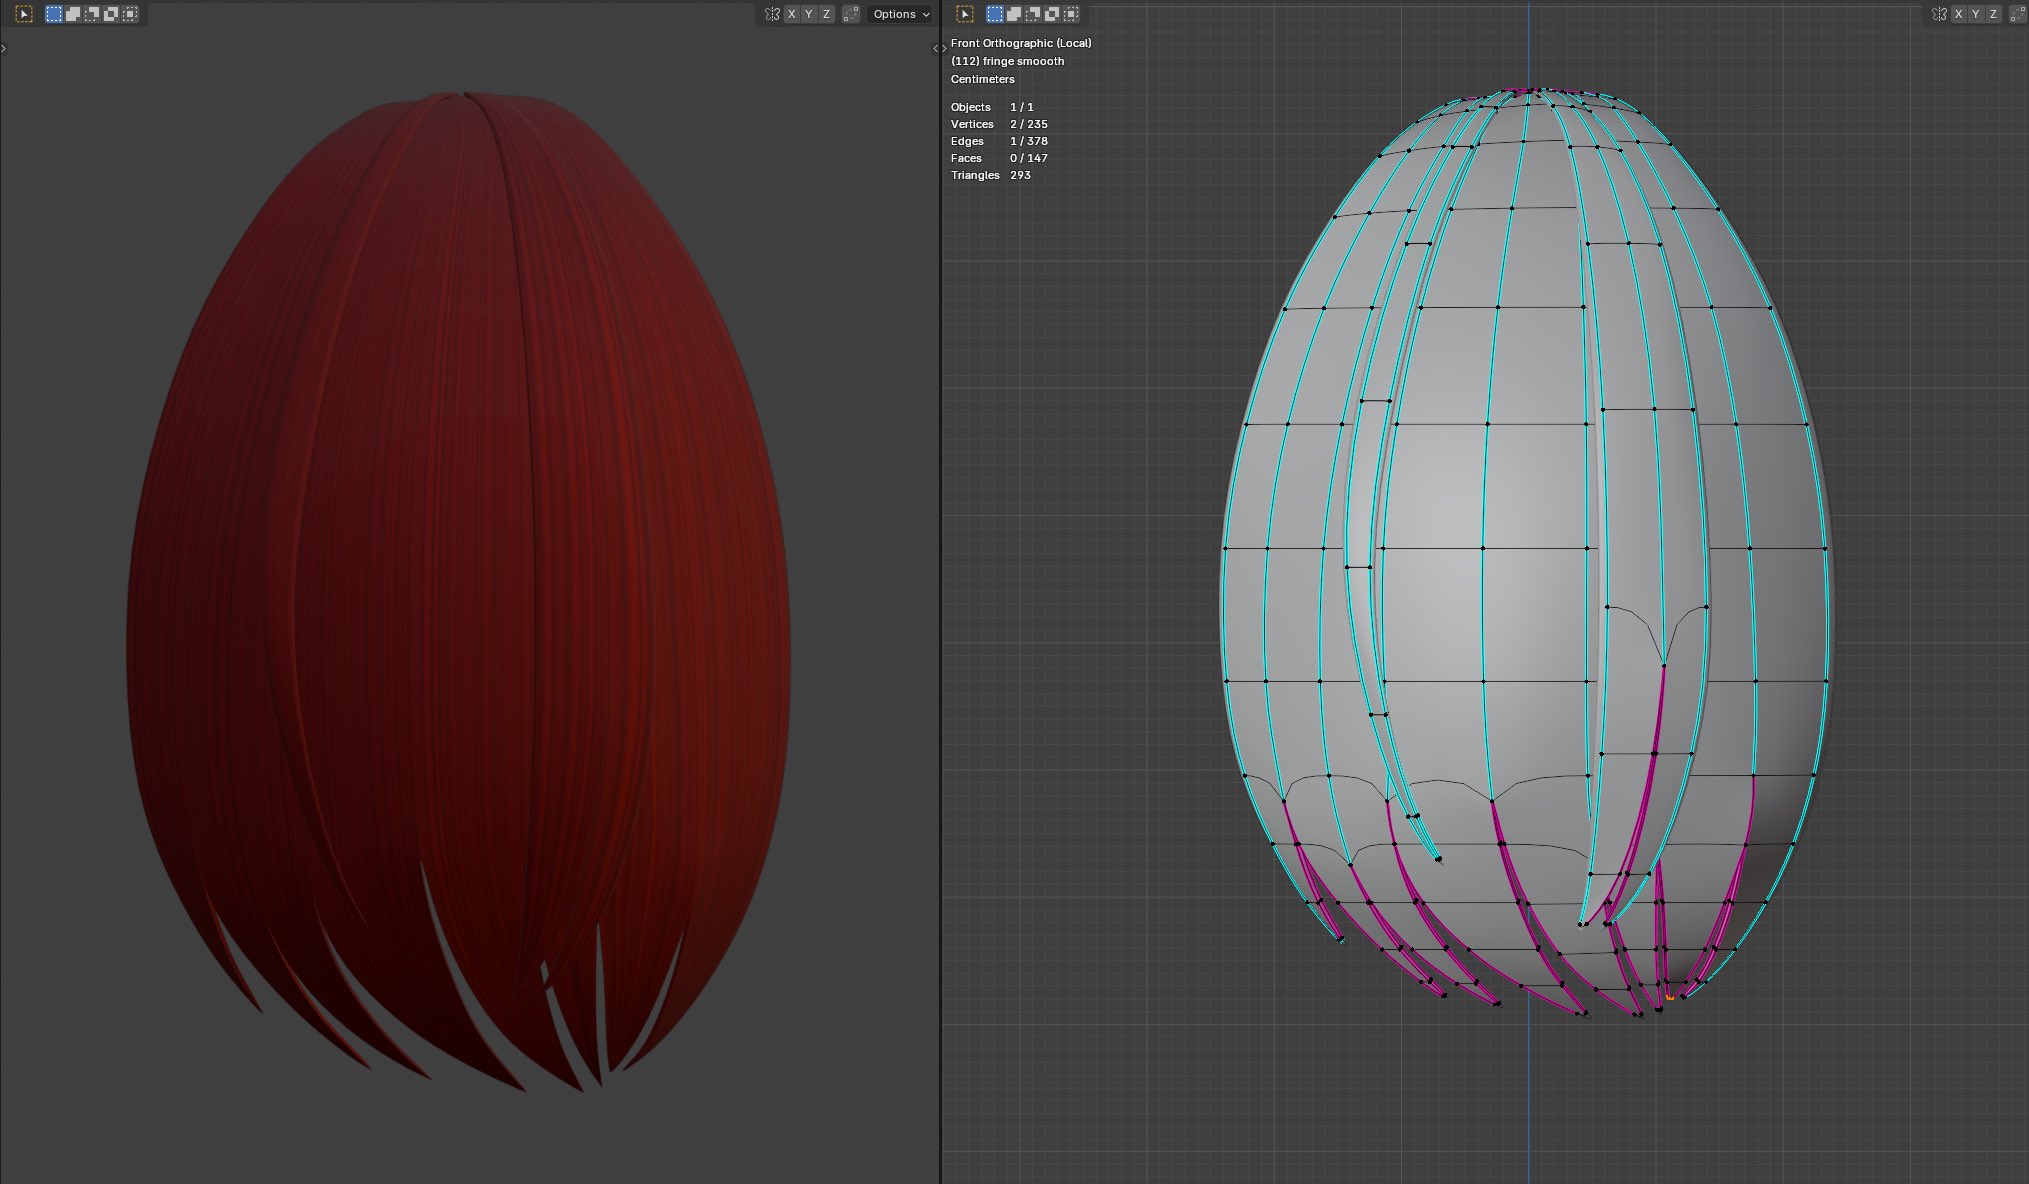Image resolution: width=2029 pixels, height=1184 pixels.
Task: Click the mirror butterfly icon in right viewport
Action: click(x=1939, y=14)
